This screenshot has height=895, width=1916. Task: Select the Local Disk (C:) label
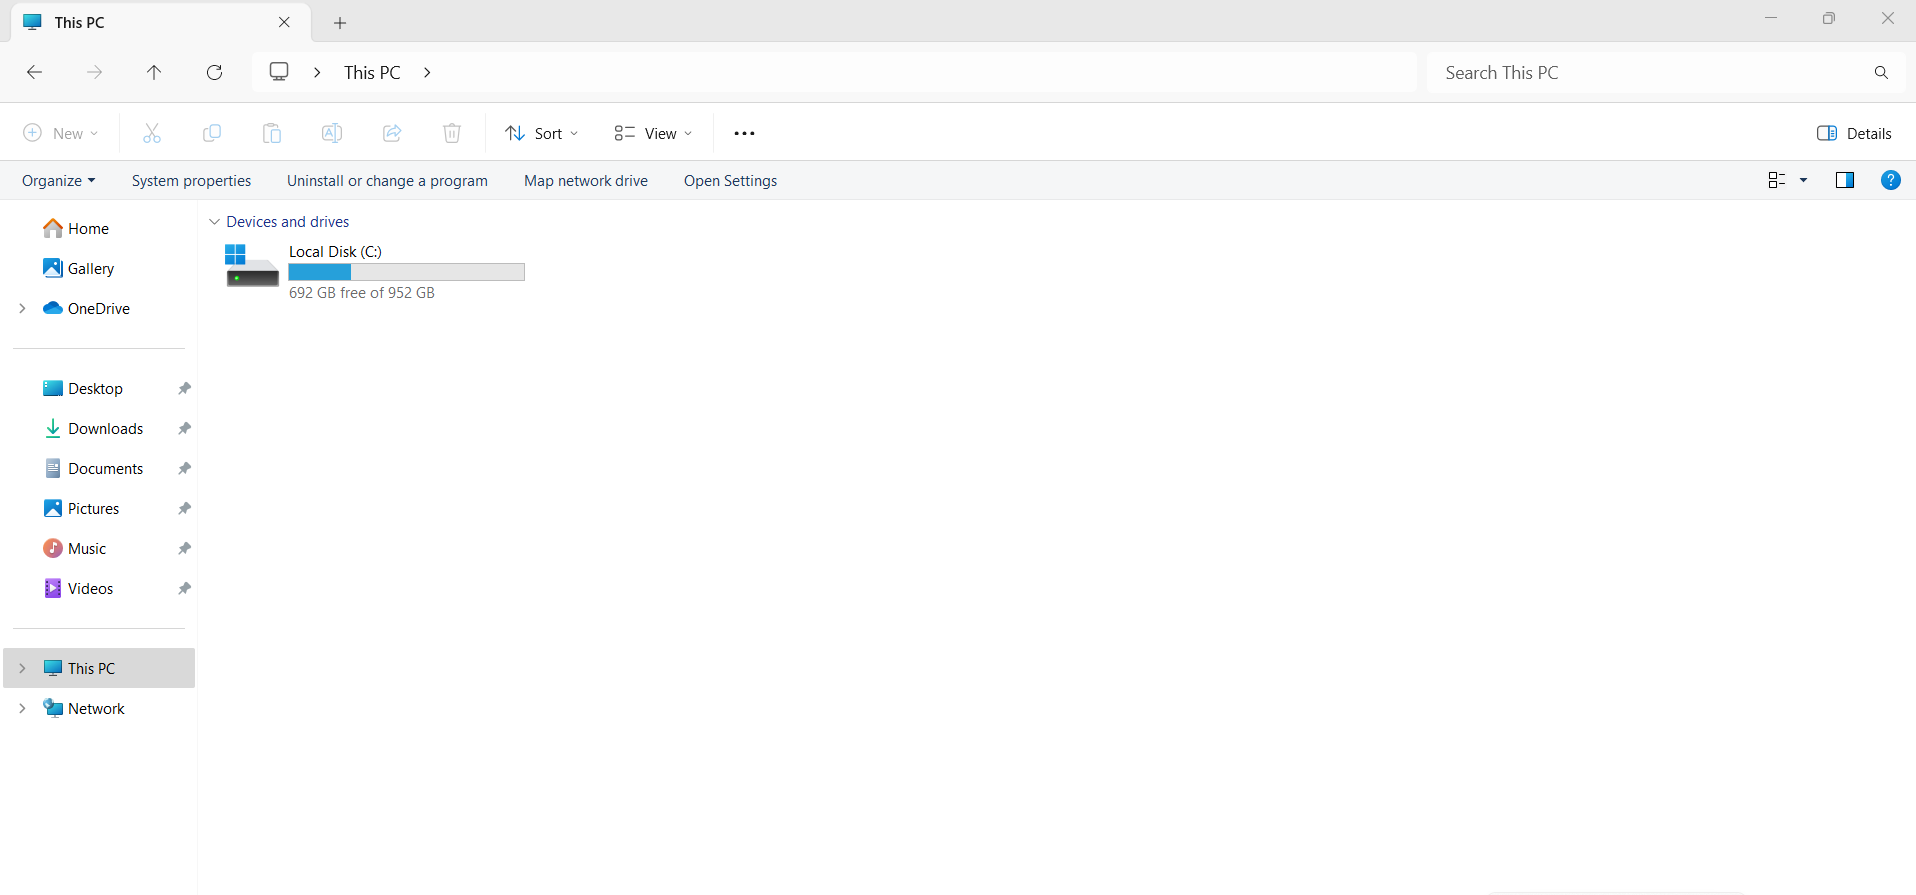(x=335, y=251)
